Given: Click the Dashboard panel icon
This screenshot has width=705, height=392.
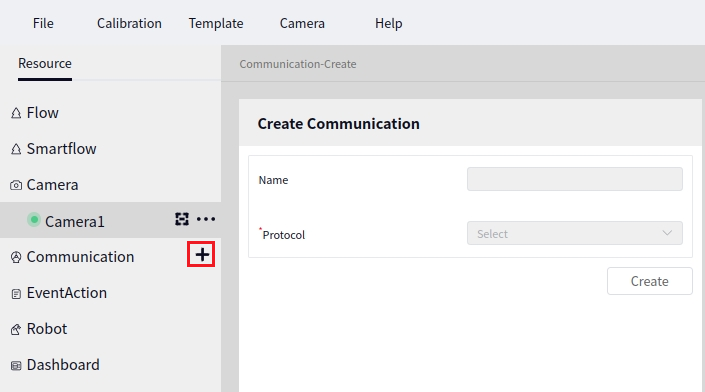Looking at the screenshot, I should 16,366.
